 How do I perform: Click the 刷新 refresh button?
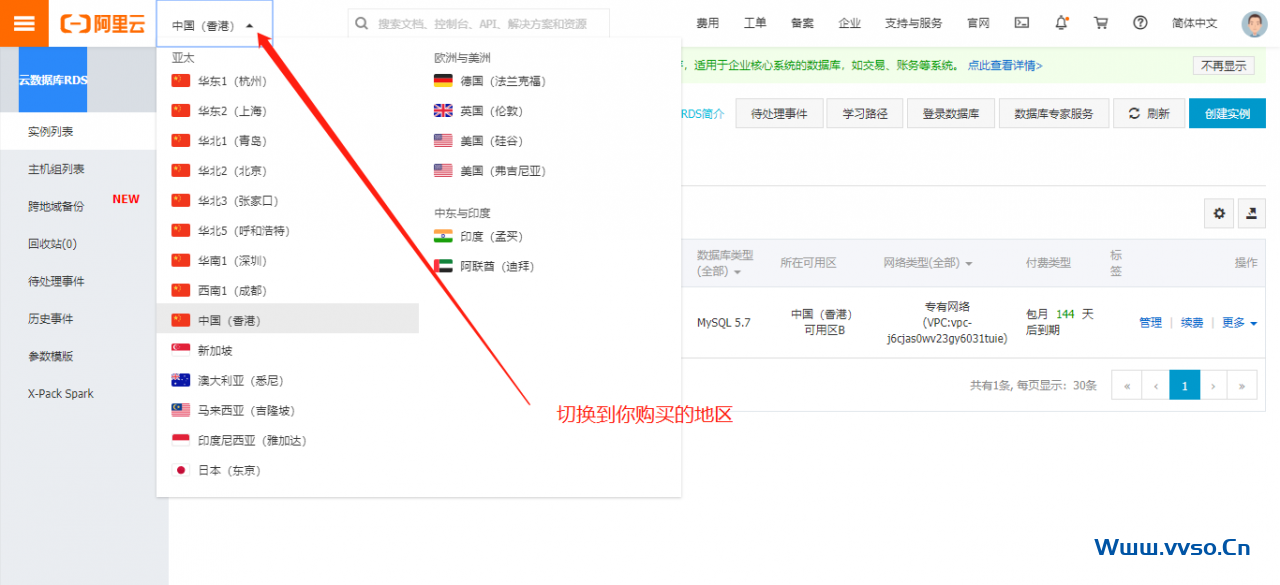tap(1148, 114)
